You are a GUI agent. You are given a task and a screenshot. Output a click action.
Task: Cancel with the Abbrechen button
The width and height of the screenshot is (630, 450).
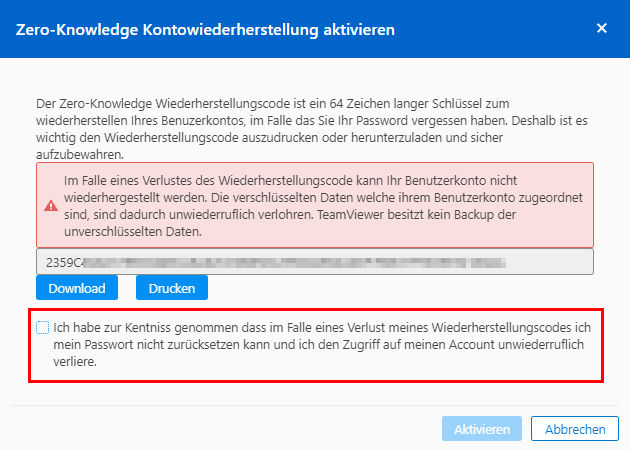point(575,429)
